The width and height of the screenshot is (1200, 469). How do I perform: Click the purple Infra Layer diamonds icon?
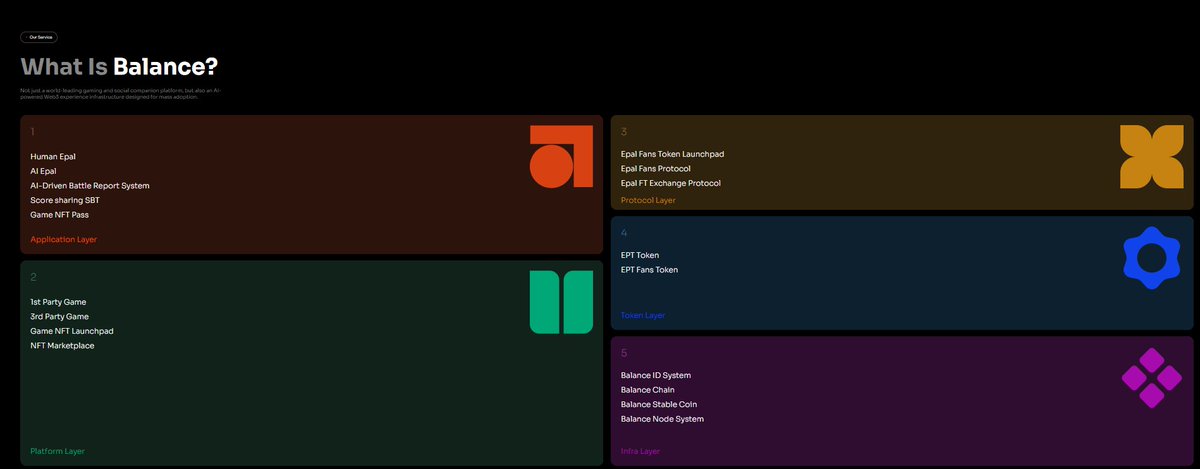point(1151,377)
